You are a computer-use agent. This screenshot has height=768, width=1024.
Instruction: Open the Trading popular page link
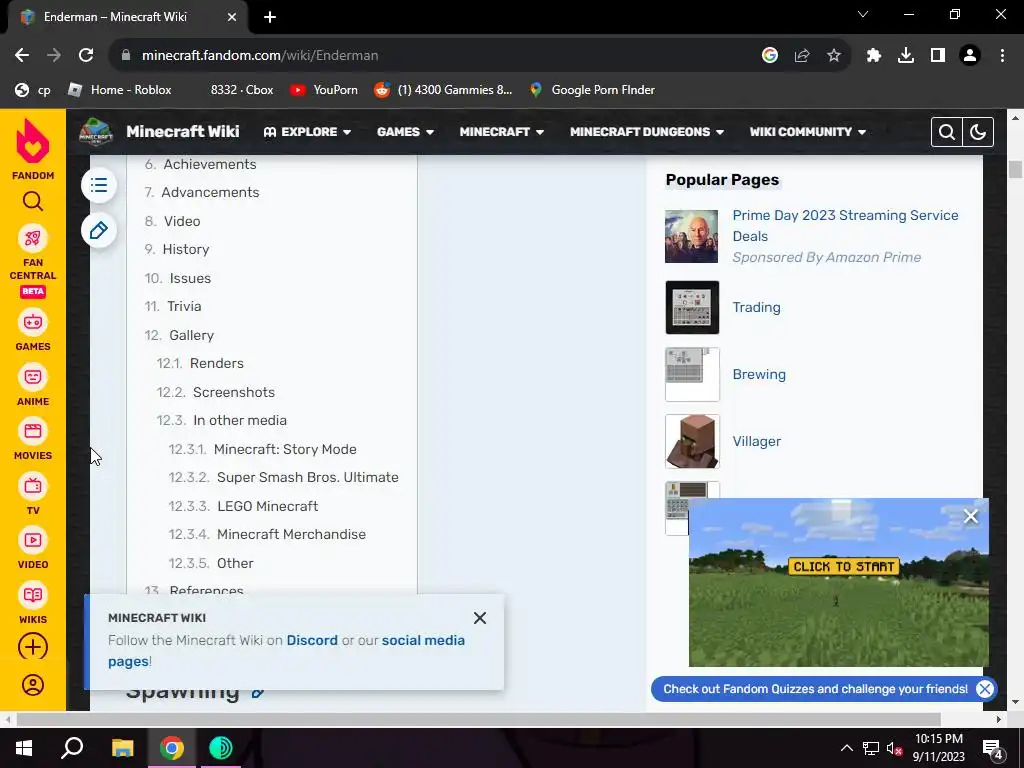pyautogui.click(x=756, y=308)
